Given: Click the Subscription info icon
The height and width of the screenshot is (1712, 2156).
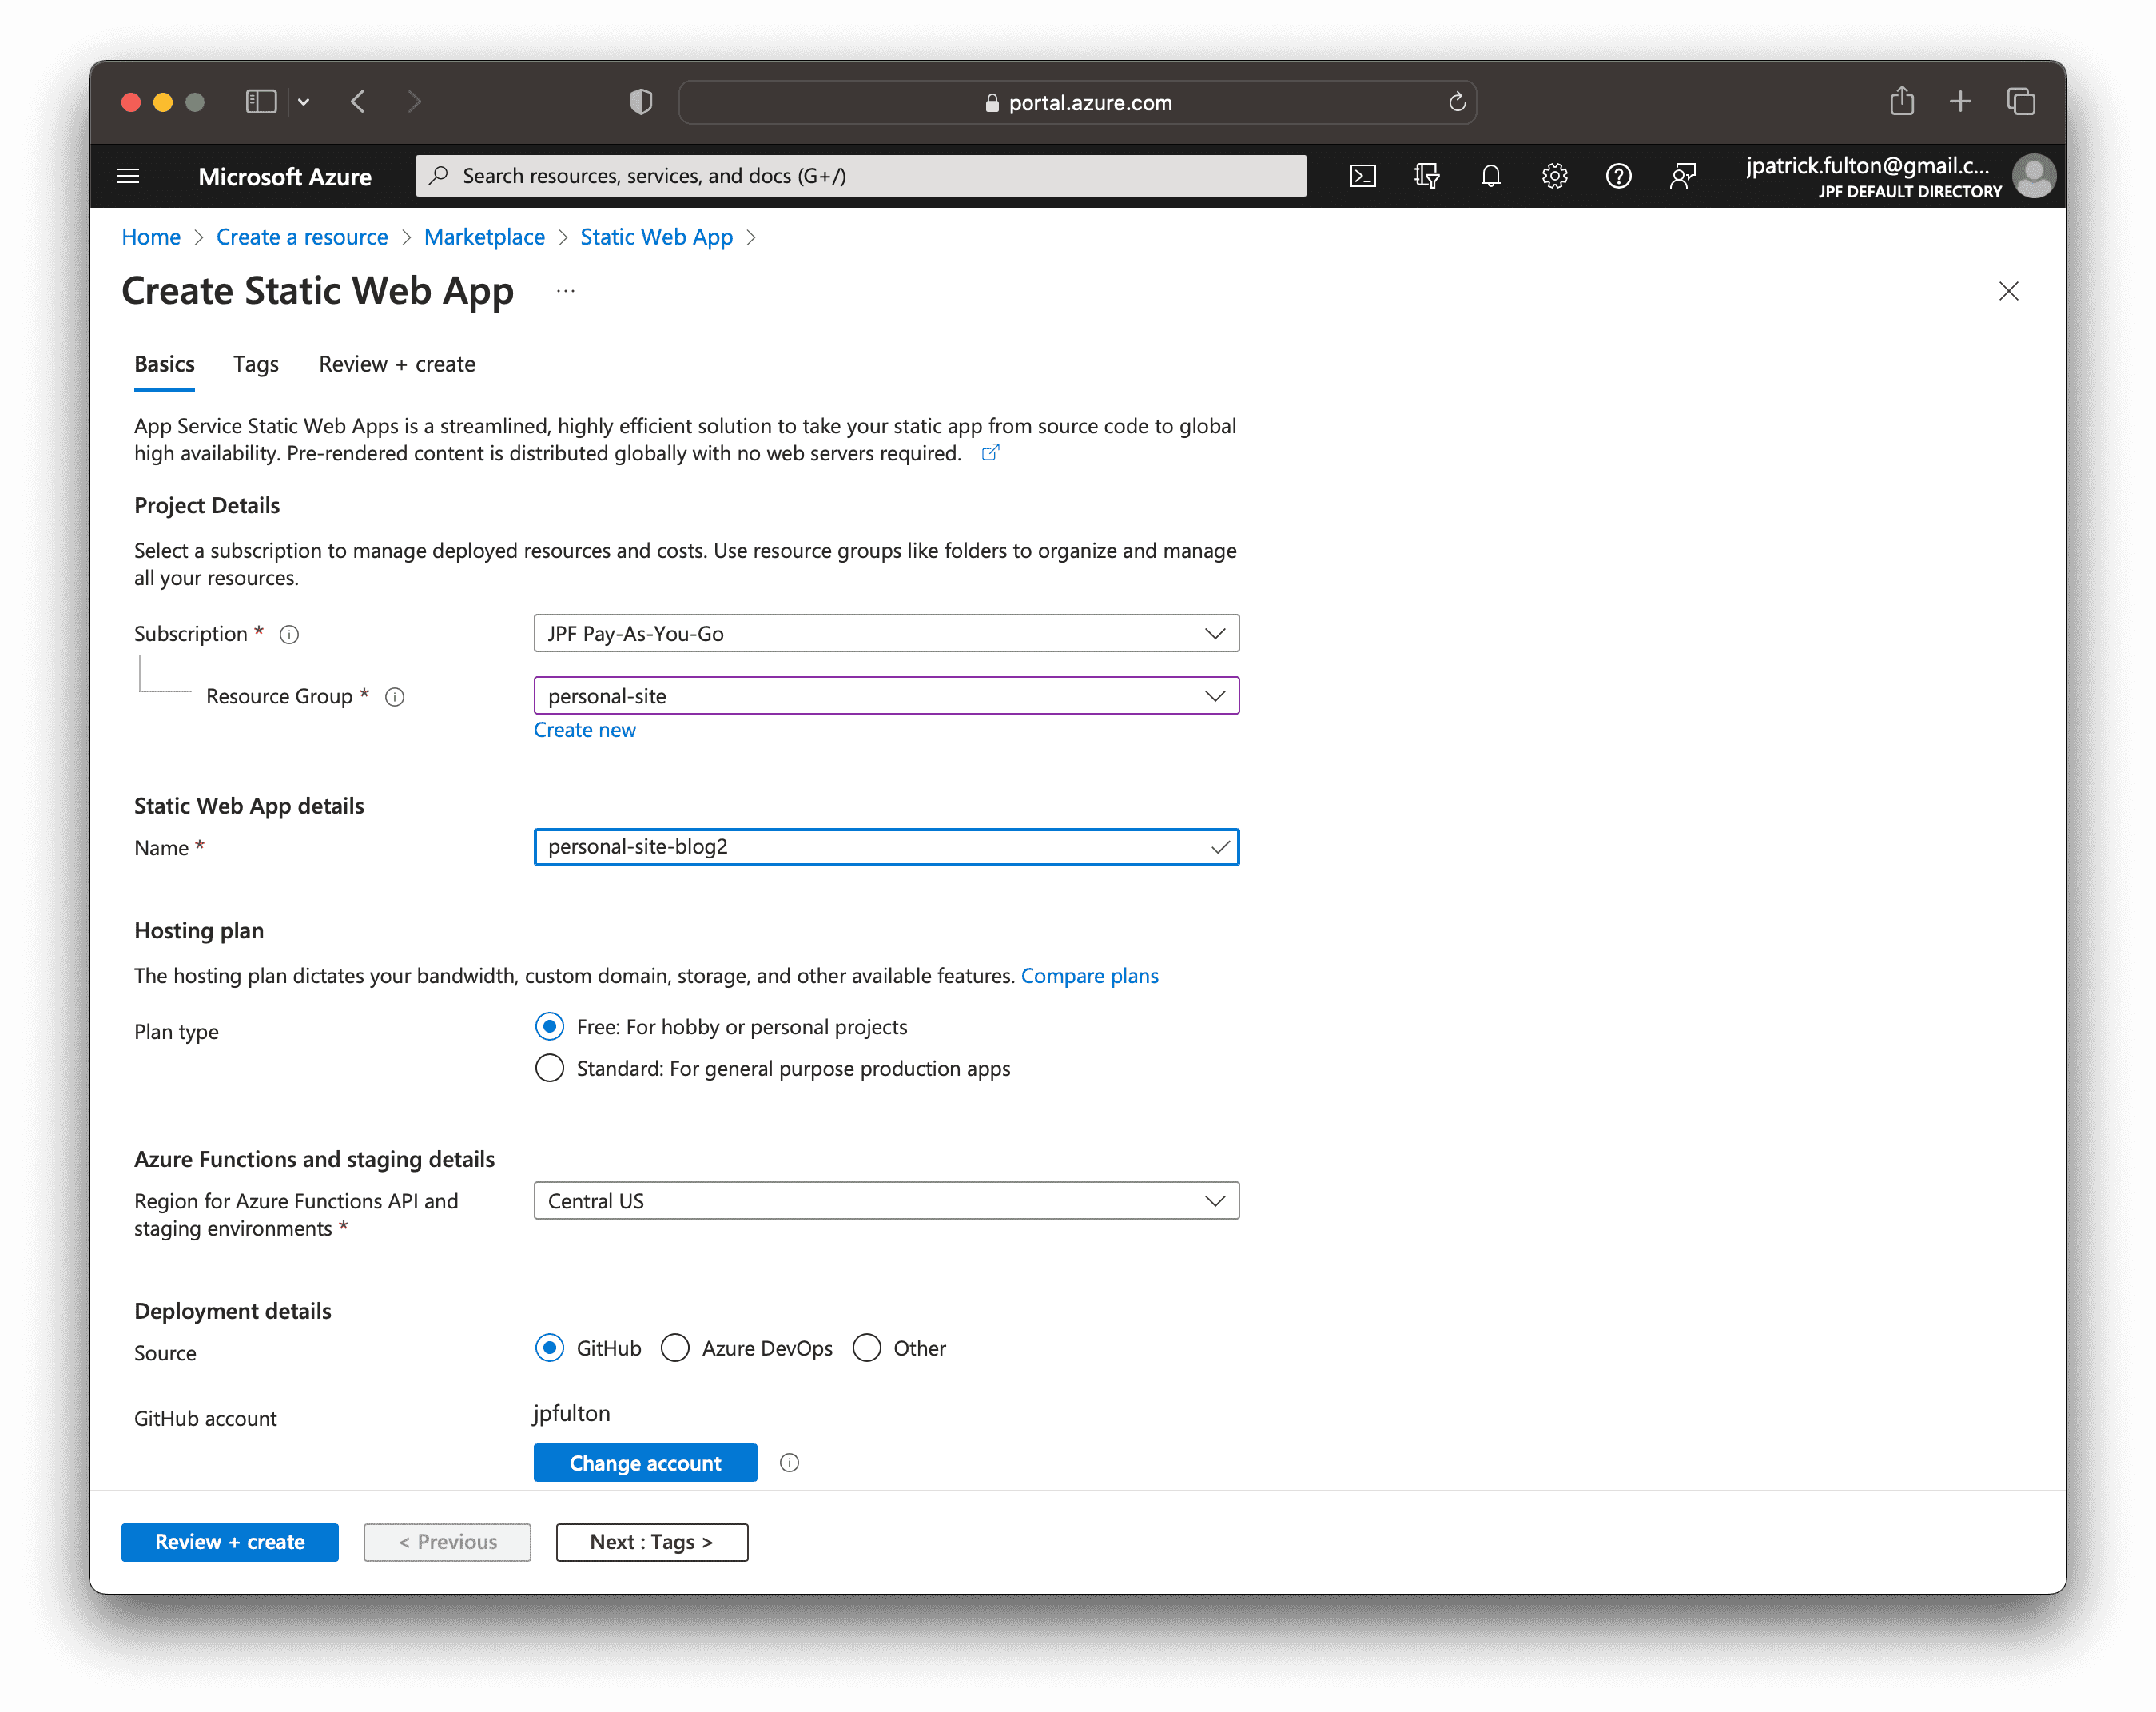Looking at the screenshot, I should click(289, 634).
